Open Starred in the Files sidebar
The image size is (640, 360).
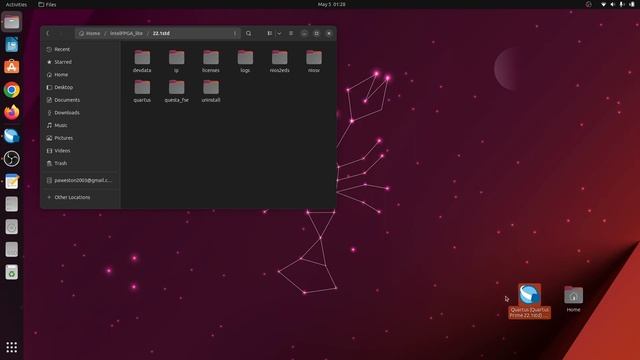[x=80, y=62]
